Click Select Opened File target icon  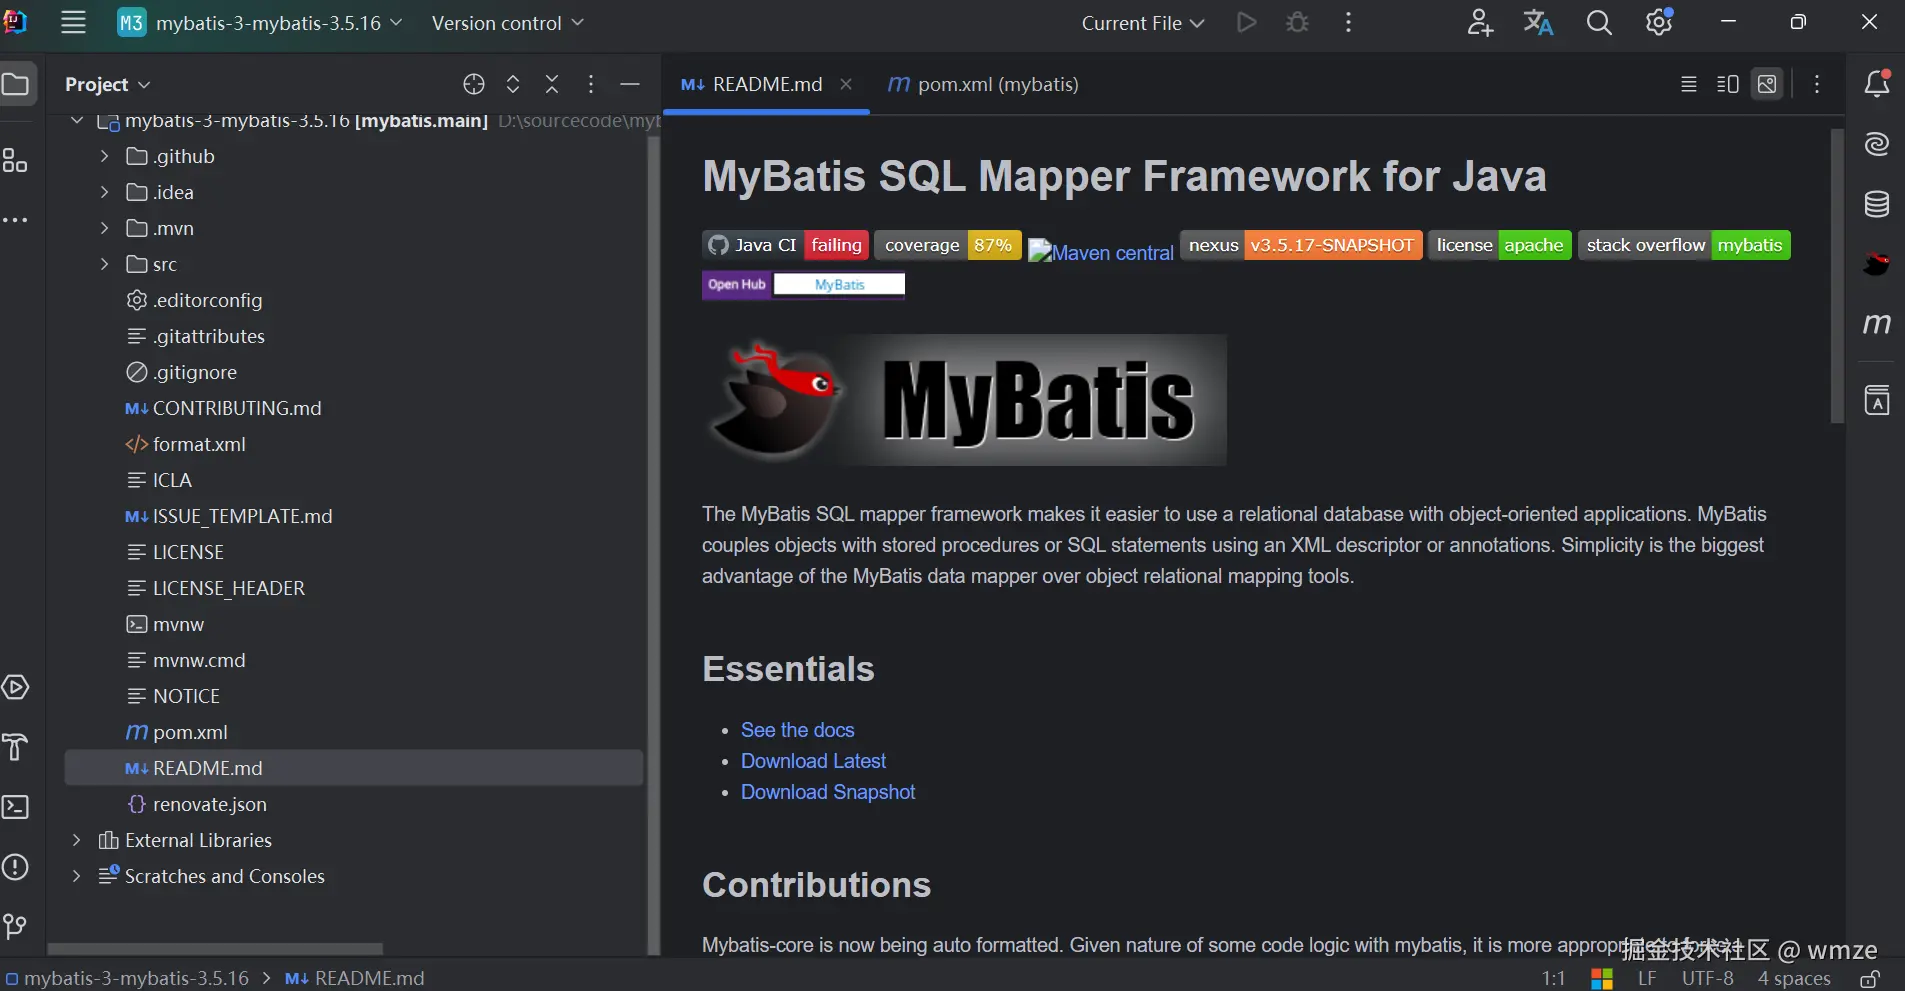474,85
